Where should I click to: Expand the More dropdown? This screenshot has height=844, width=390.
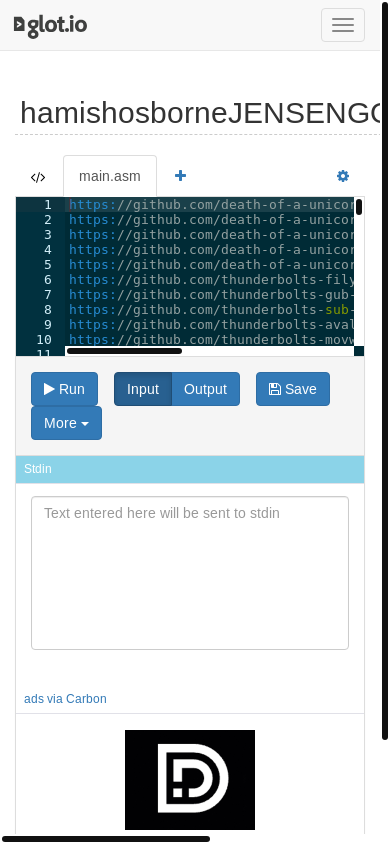pos(66,423)
